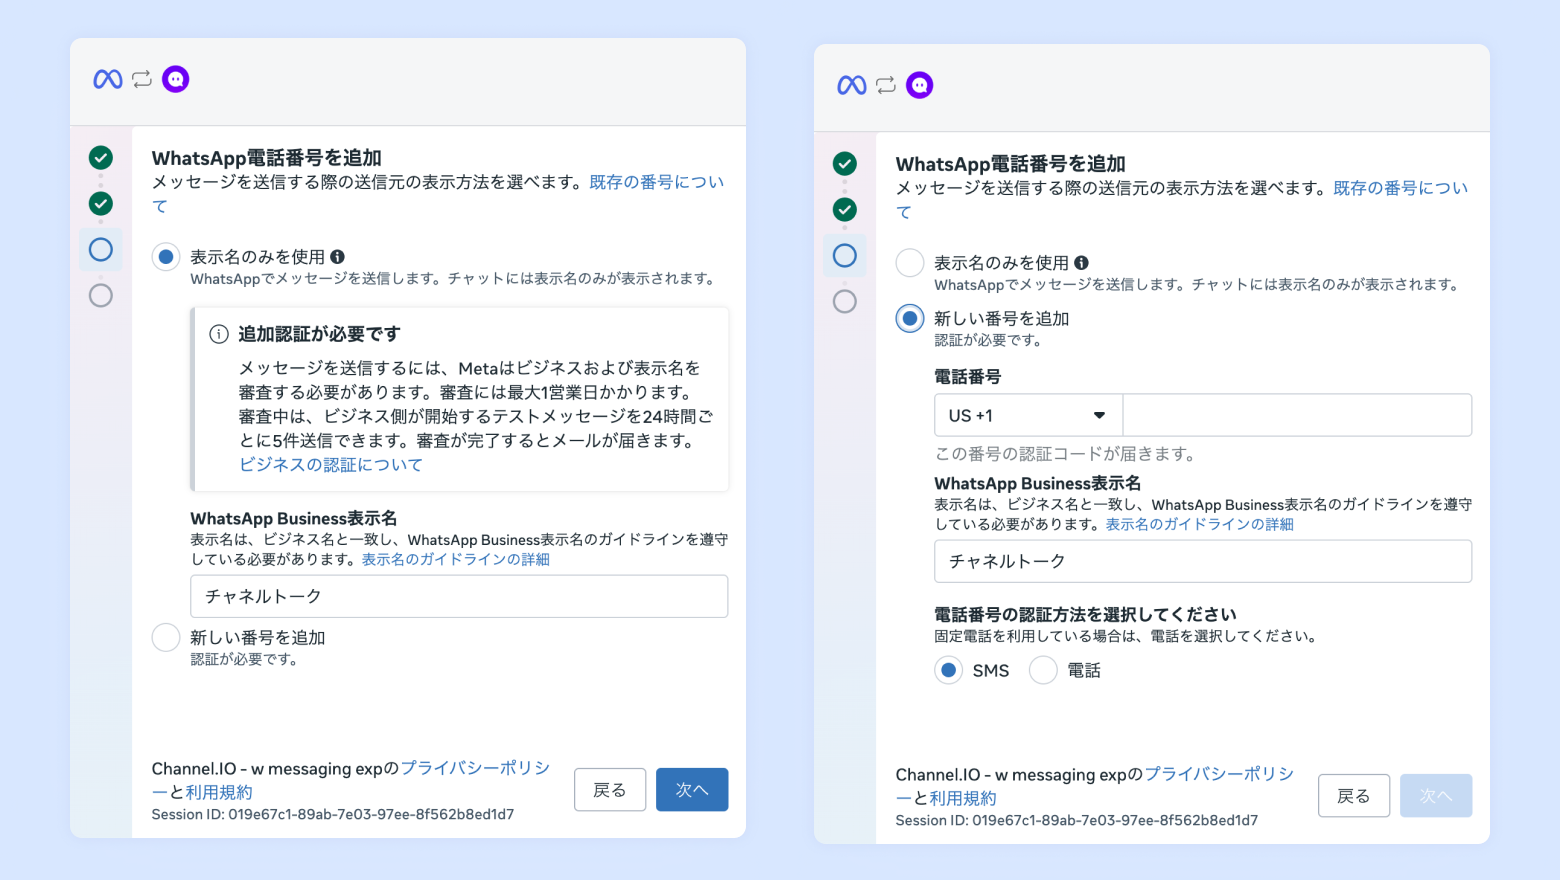The width and height of the screenshot is (1560, 880).
Task: Select 新しい番号を追加 radio in right dialog
Action: click(910, 319)
